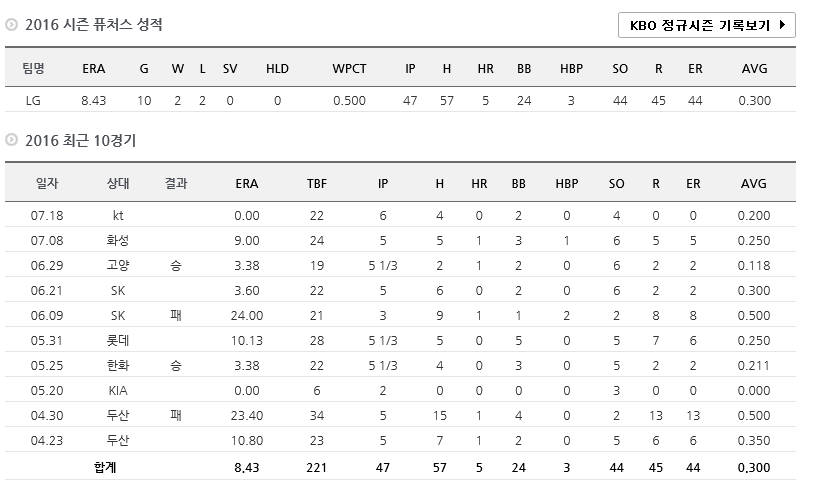The image size is (820, 494).
Task: Select the 06.29 고양 game row
Action: [47, 266]
